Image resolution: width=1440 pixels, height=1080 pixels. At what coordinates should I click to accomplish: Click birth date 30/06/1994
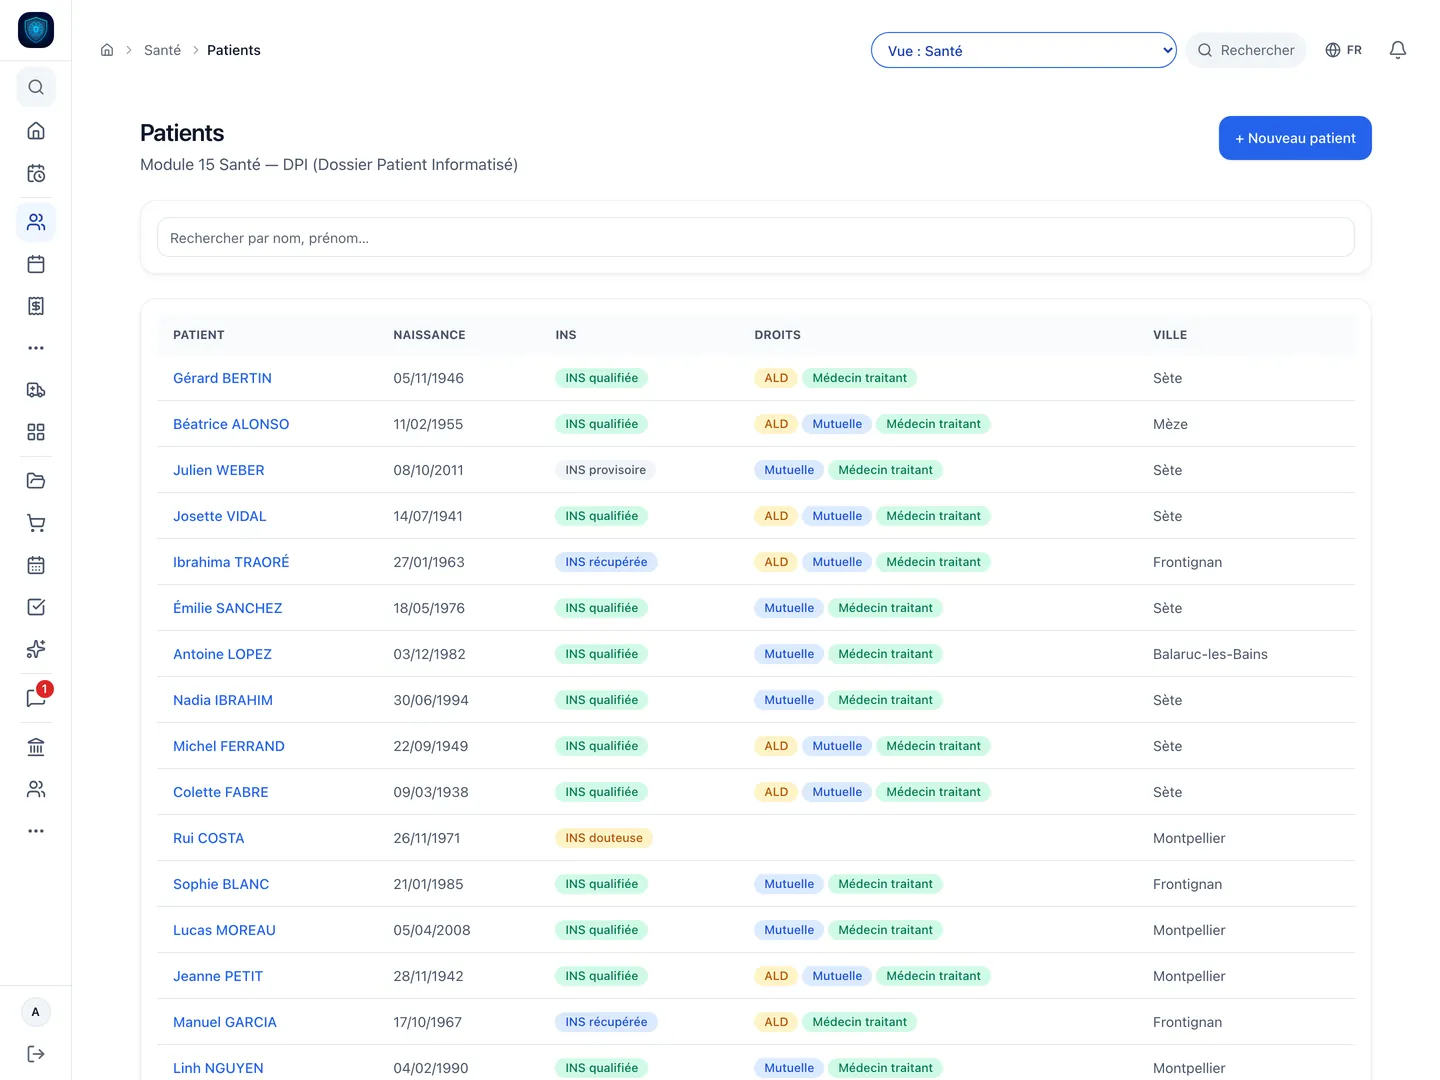(x=431, y=700)
